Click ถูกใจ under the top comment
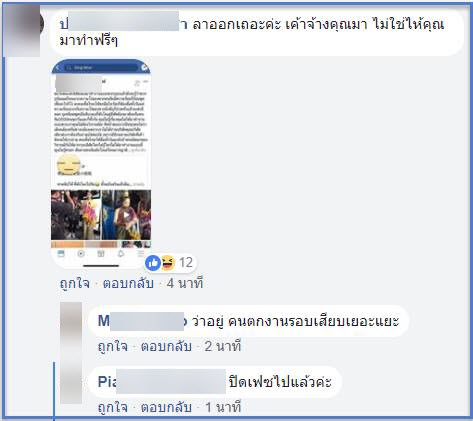This screenshot has height=421, width=473. coord(75,284)
